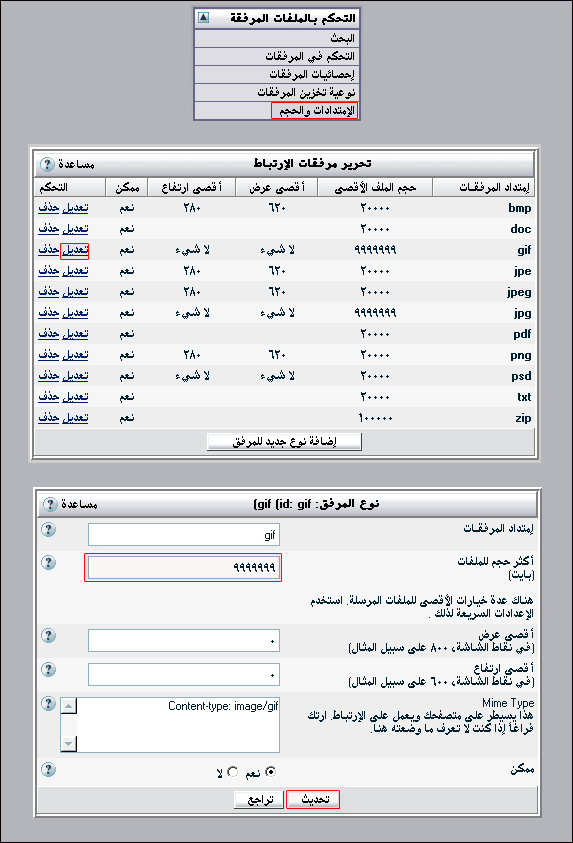Click help icon in نوع المرفق header
Image resolution: width=573 pixels, height=843 pixels.
(x=49, y=504)
